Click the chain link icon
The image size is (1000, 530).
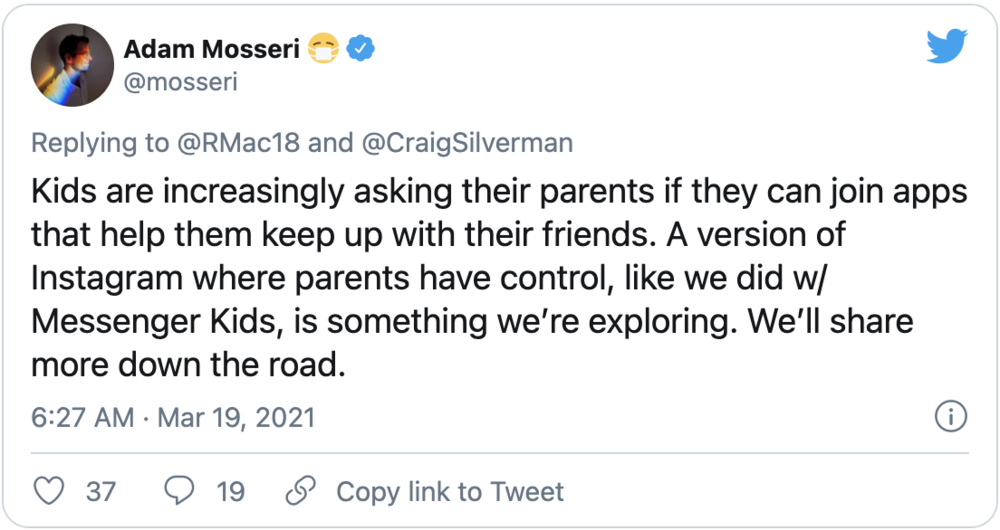(300, 491)
